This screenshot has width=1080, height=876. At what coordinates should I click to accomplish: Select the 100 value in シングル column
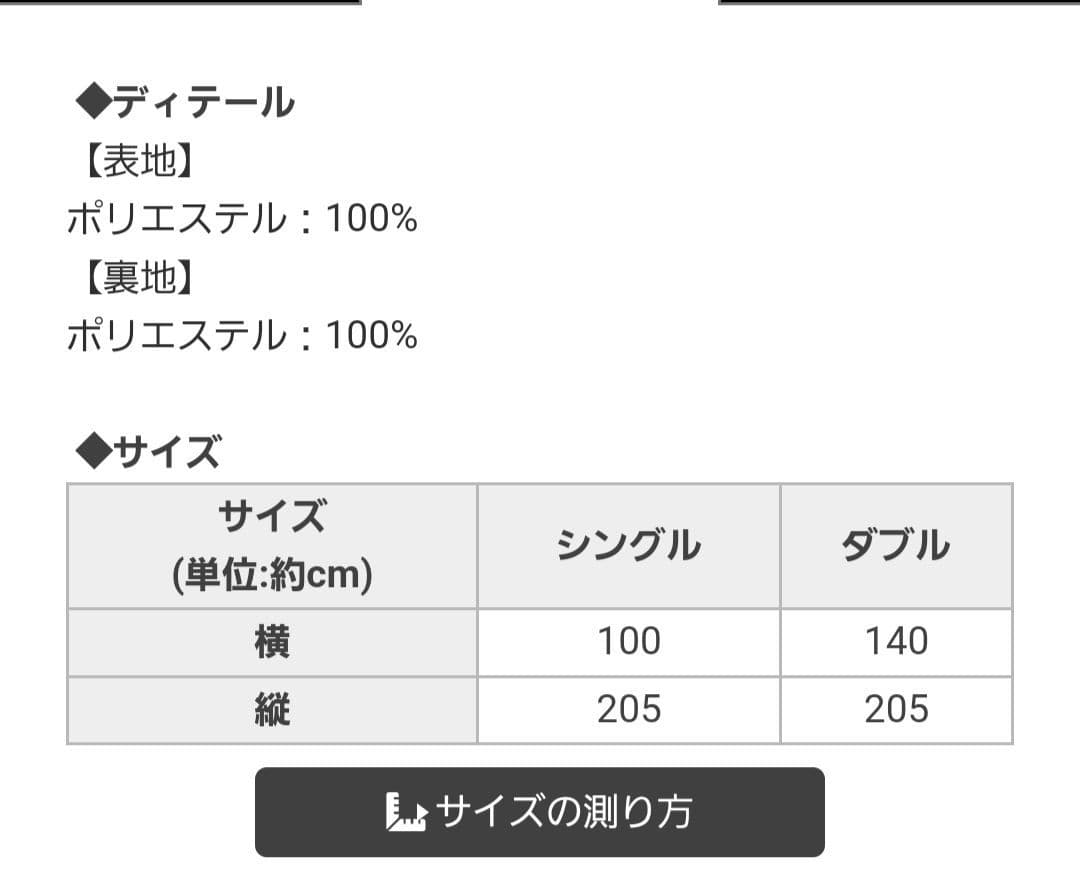pyautogui.click(x=628, y=641)
